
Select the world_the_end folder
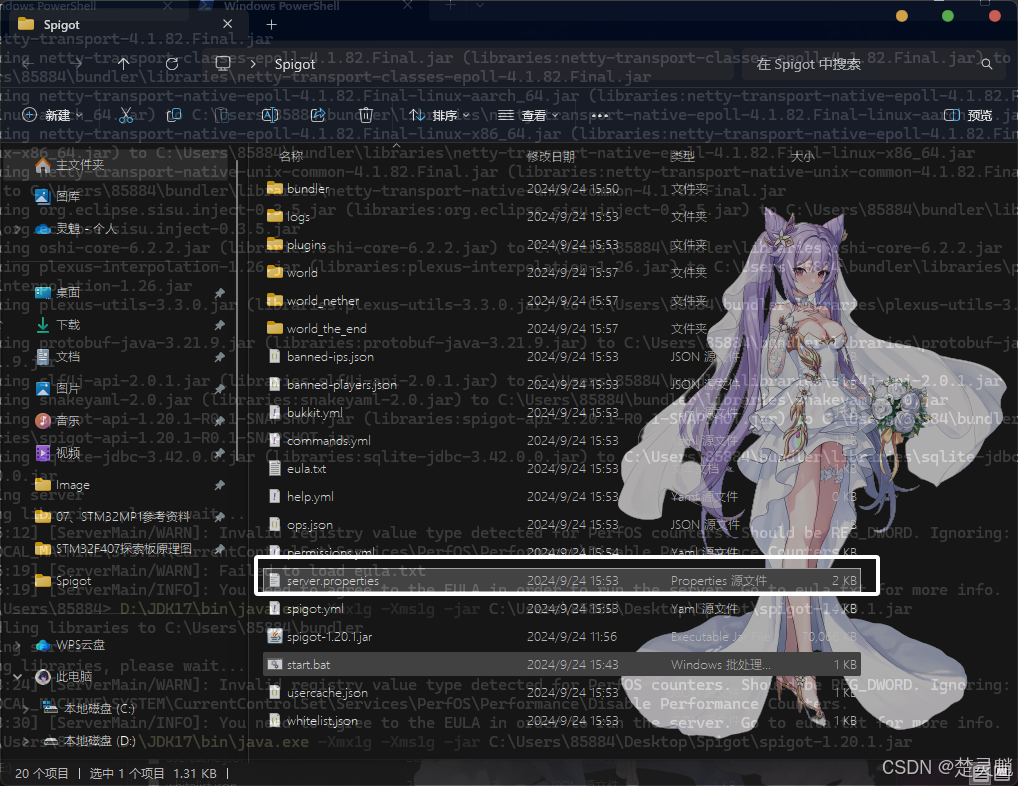click(562, 328)
